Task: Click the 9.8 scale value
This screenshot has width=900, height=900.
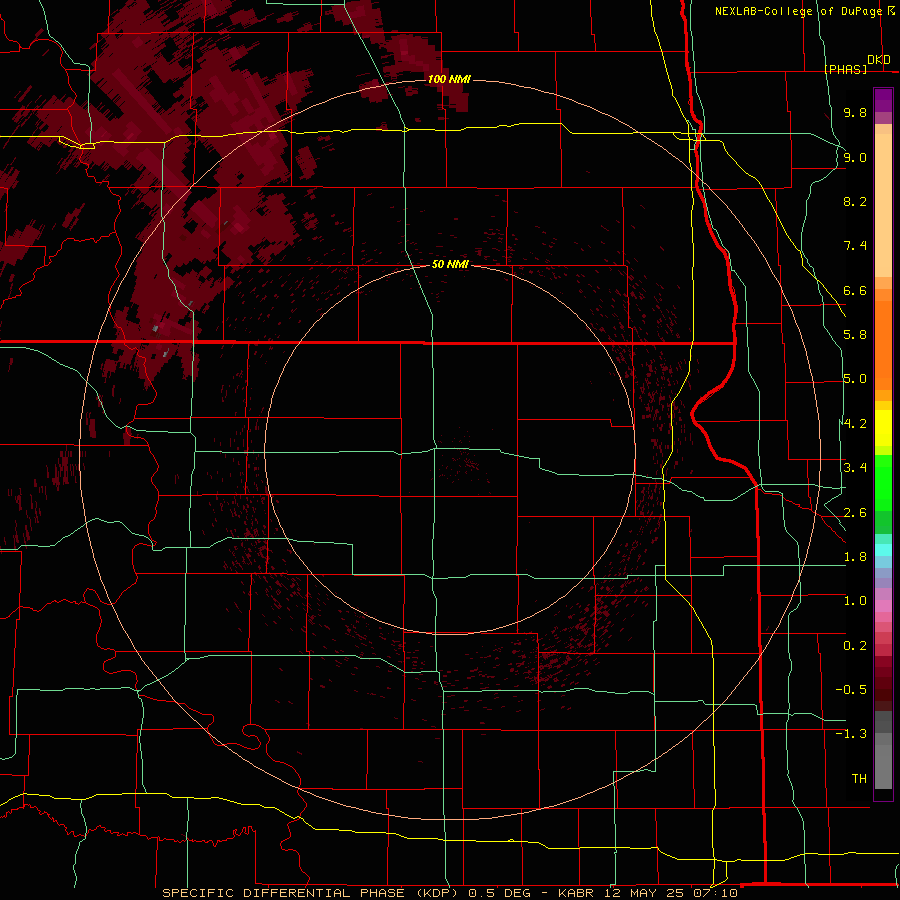Action: point(855,112)
